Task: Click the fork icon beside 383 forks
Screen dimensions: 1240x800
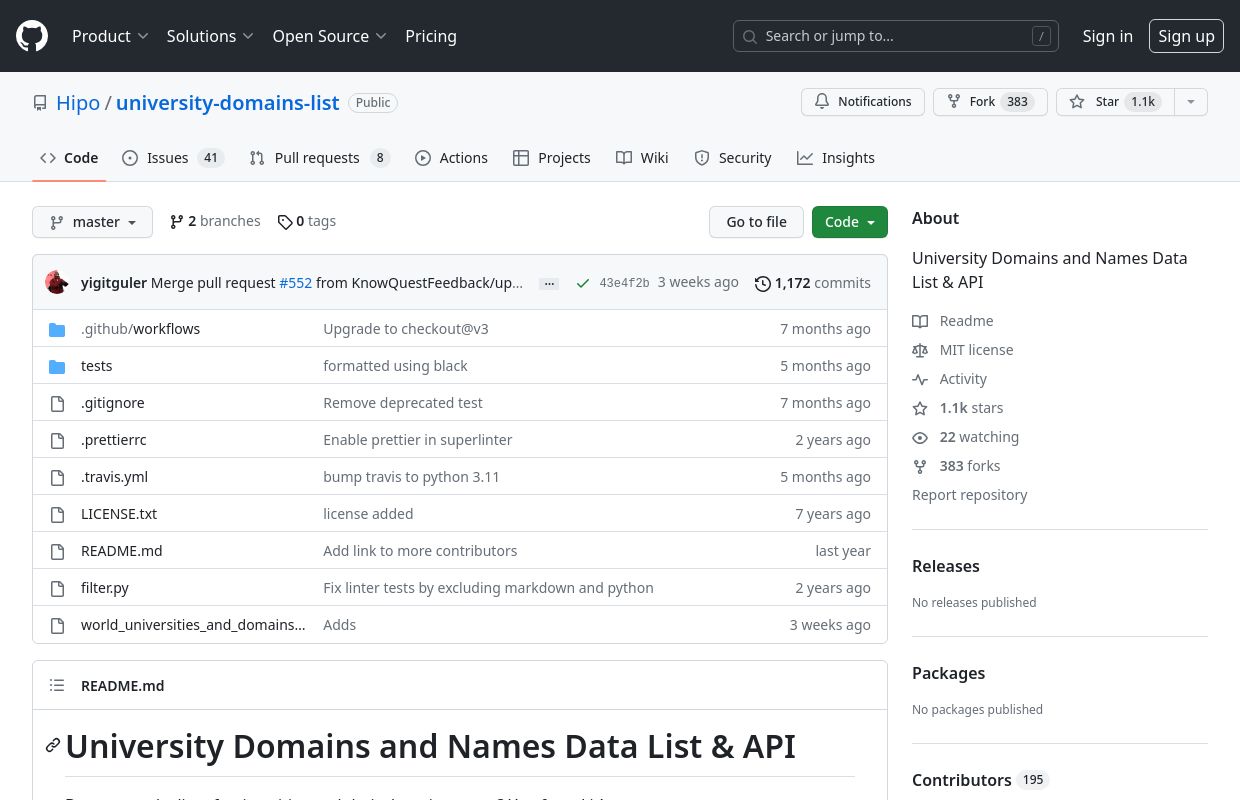Action: [920, 466]
